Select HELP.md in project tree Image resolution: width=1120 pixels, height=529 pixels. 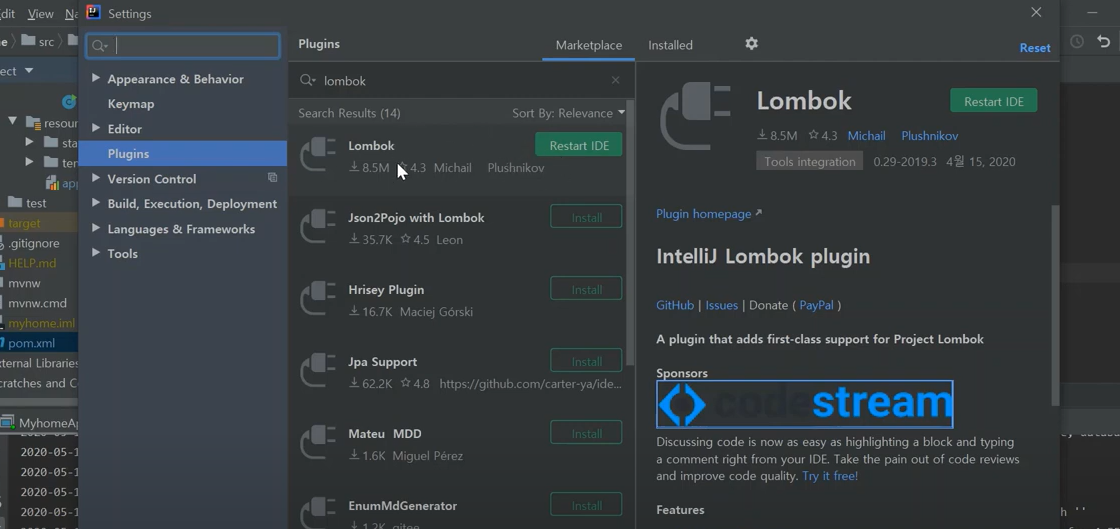32,263
